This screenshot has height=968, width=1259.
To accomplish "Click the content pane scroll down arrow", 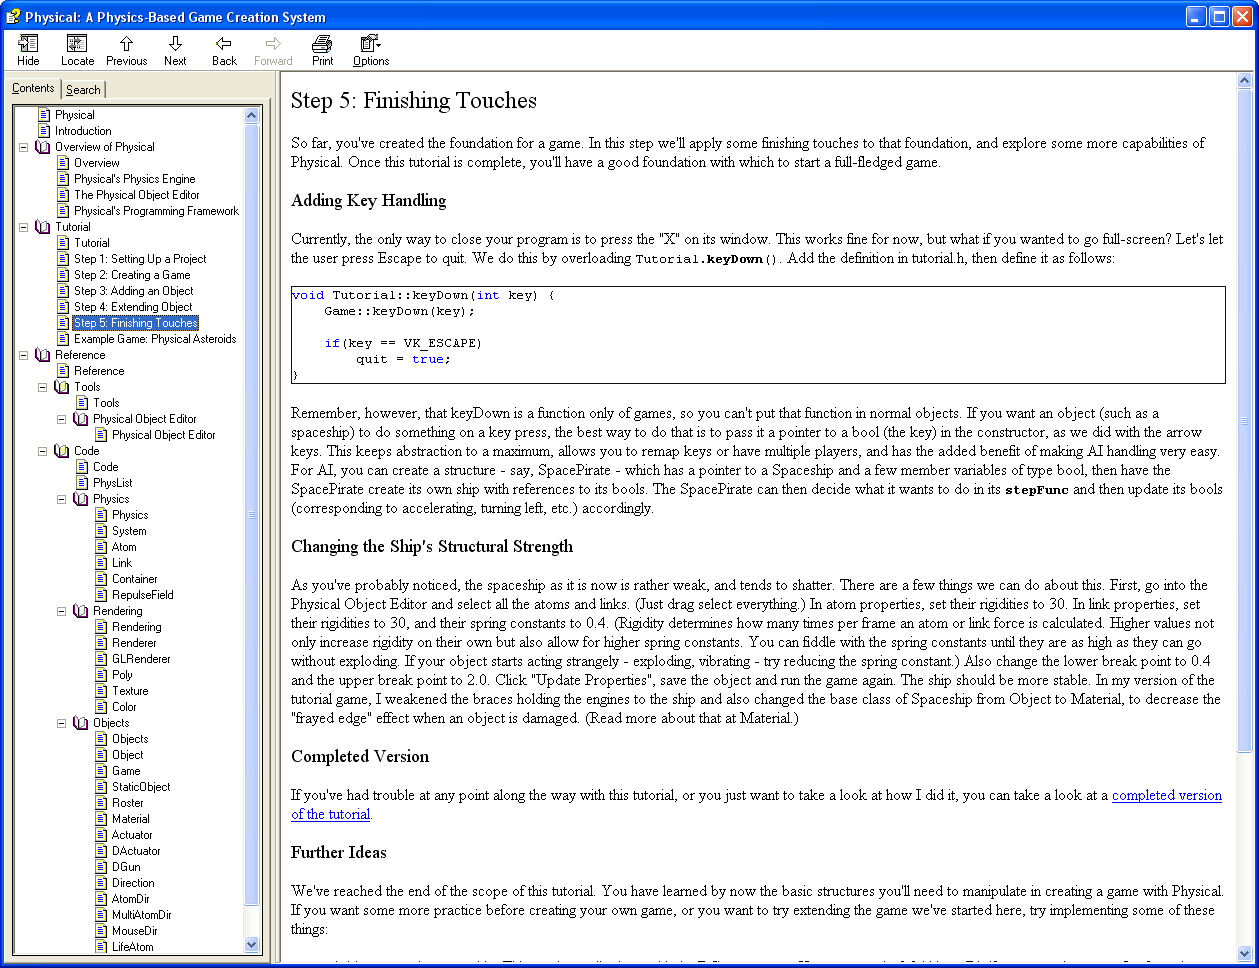I will coord(1245,953).
